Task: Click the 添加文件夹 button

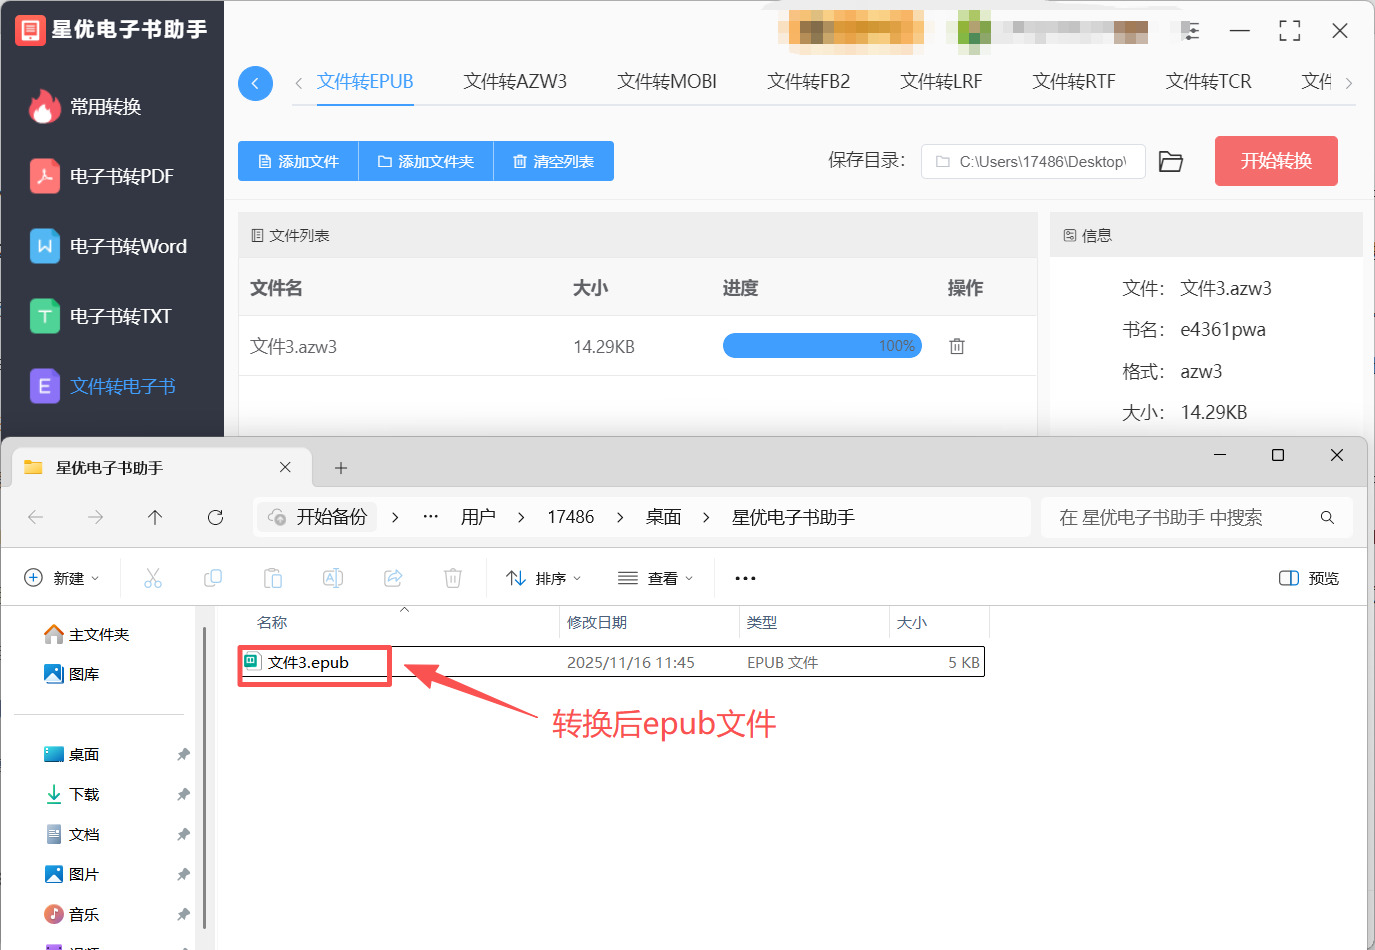Action: (426, 161)
